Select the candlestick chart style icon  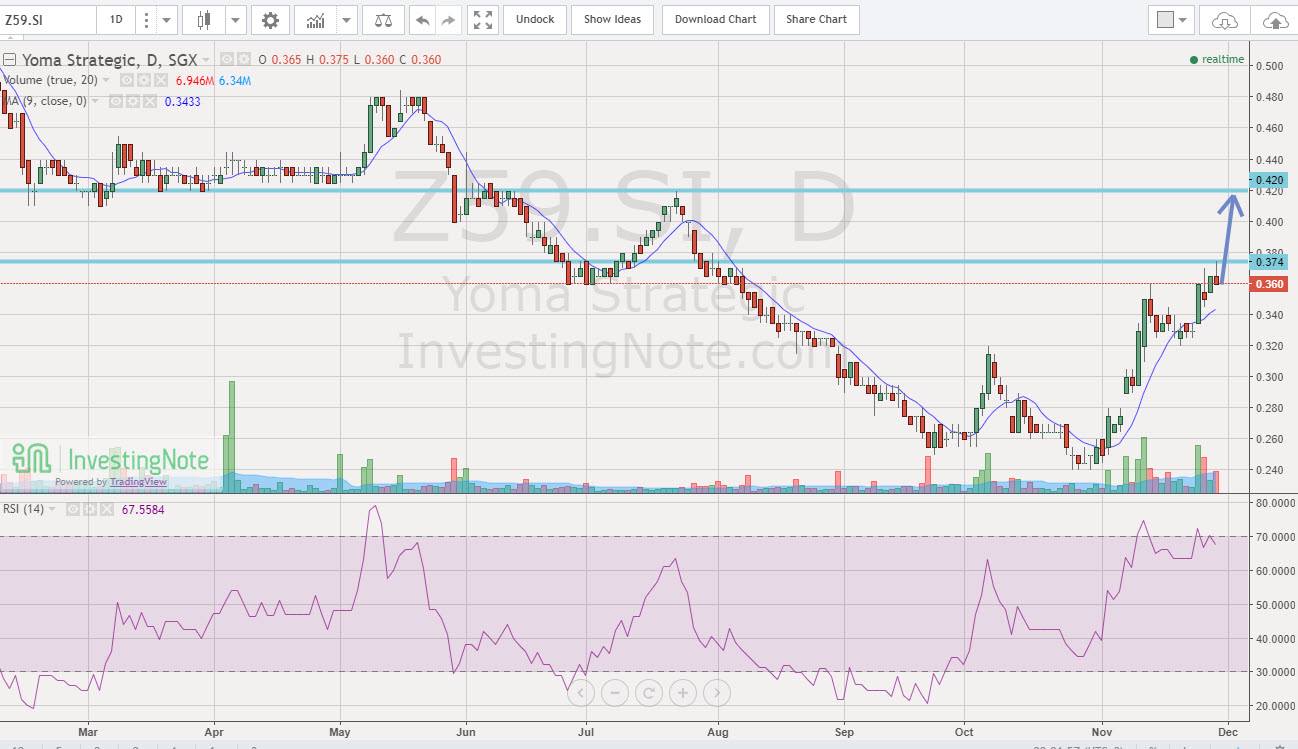(x=206, y=19)
